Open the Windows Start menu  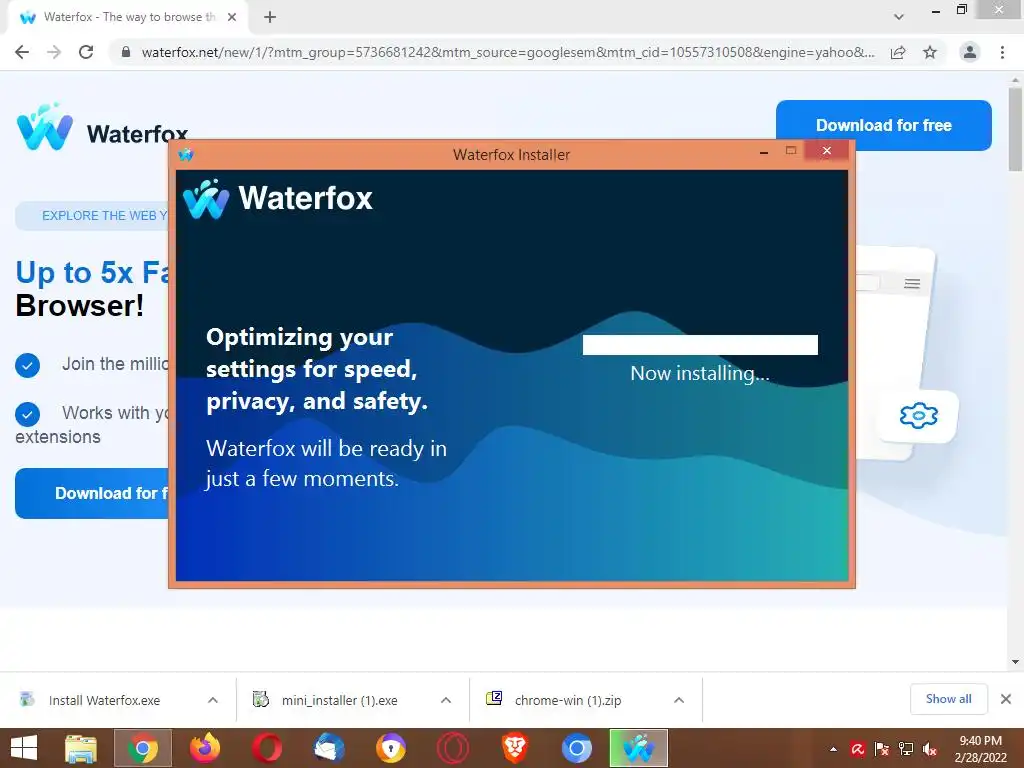pos(24,748)
